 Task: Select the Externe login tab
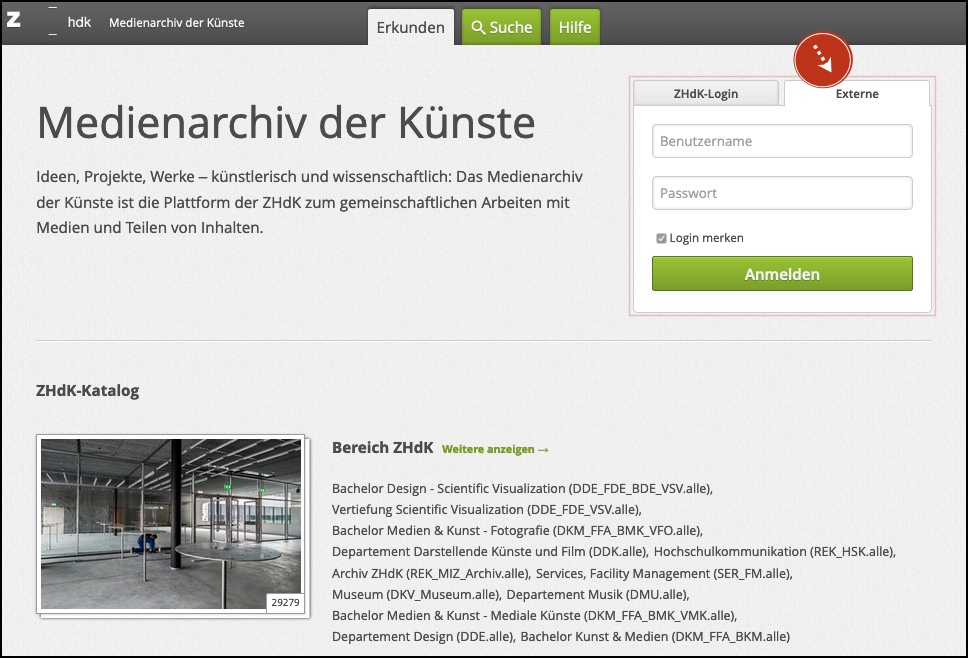pos(857,94)
